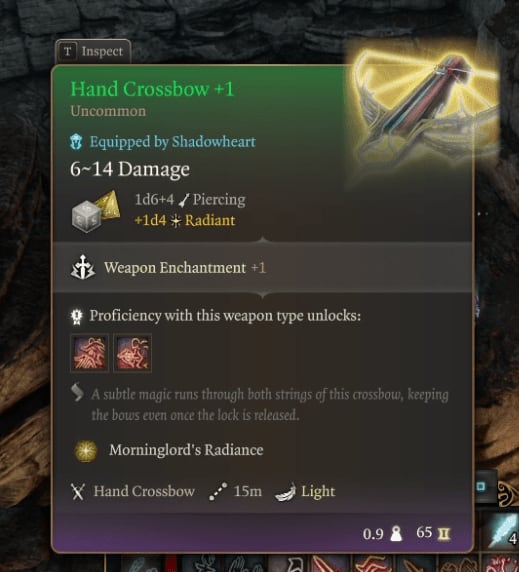Image resolution: width=519 pixels, height=572 pixels.
Task: Click the gold coin value icon
Action: click(x=444, y=534)
